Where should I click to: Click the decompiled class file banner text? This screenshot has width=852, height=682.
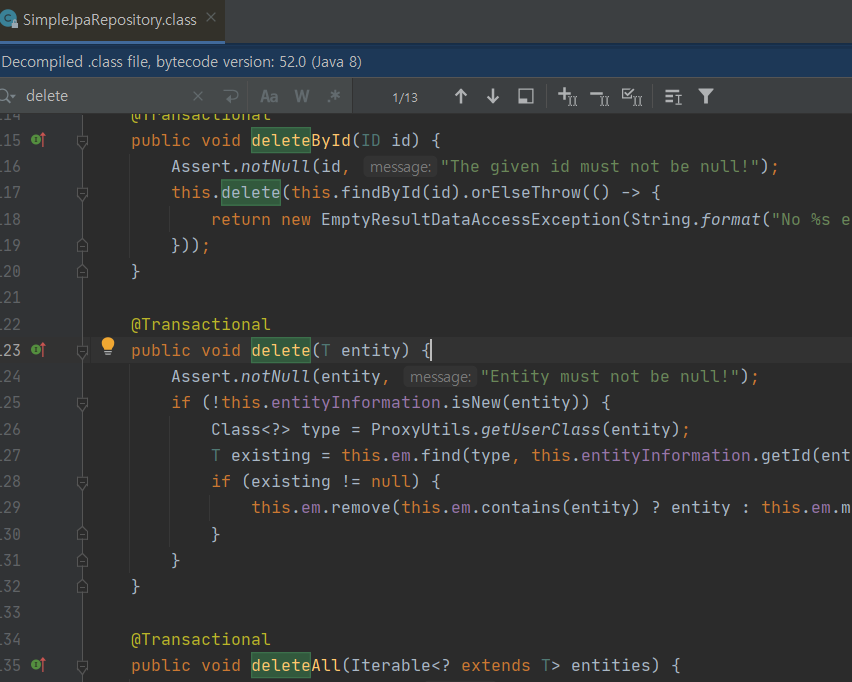point(181,62)
